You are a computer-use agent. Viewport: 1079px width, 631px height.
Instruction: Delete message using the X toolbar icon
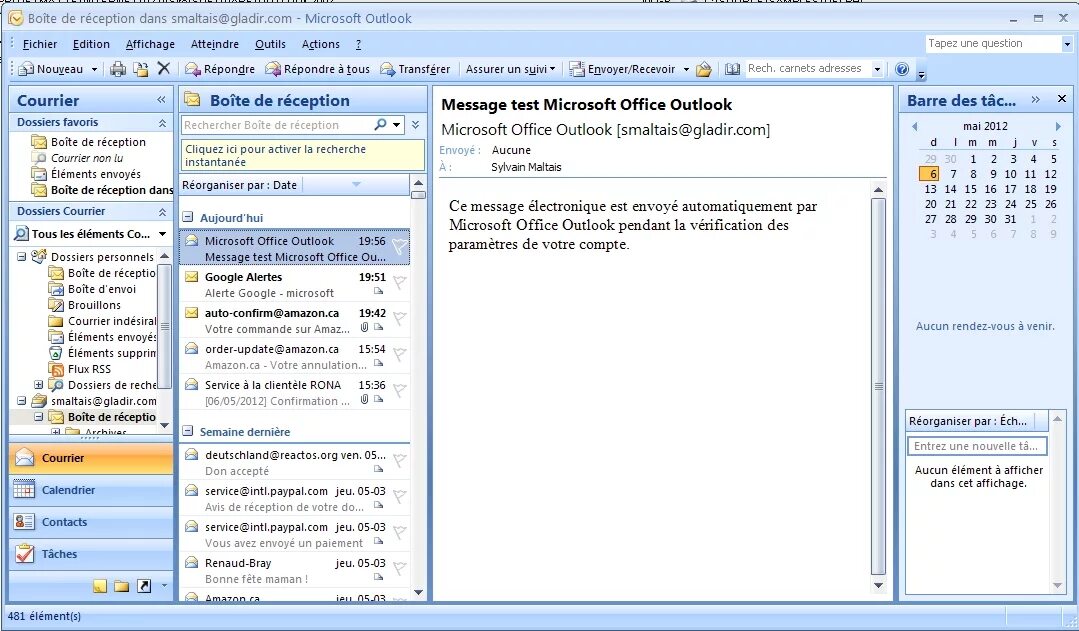click(163, 68)
